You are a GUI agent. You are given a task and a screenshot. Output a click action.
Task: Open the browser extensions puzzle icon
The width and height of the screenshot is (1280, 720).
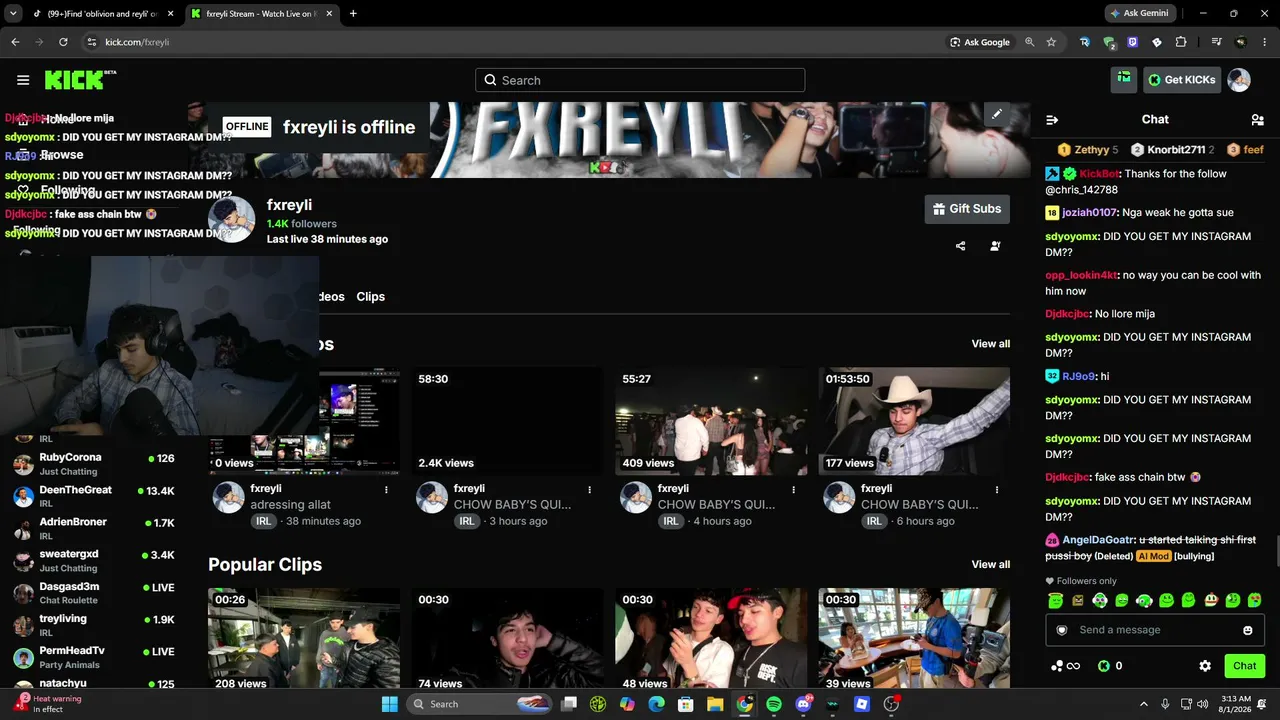1181,42
